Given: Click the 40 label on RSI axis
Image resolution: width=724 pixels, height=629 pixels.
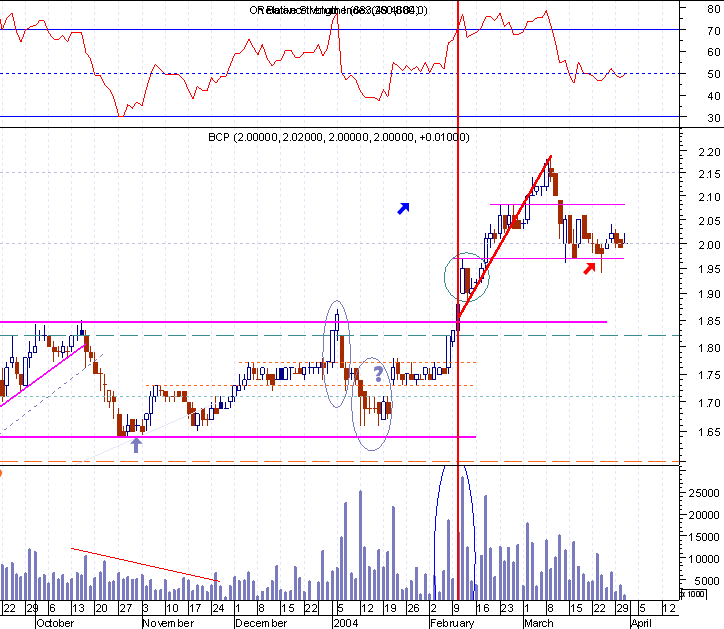Looking at the screenshot, I should [x=713, y=96].
